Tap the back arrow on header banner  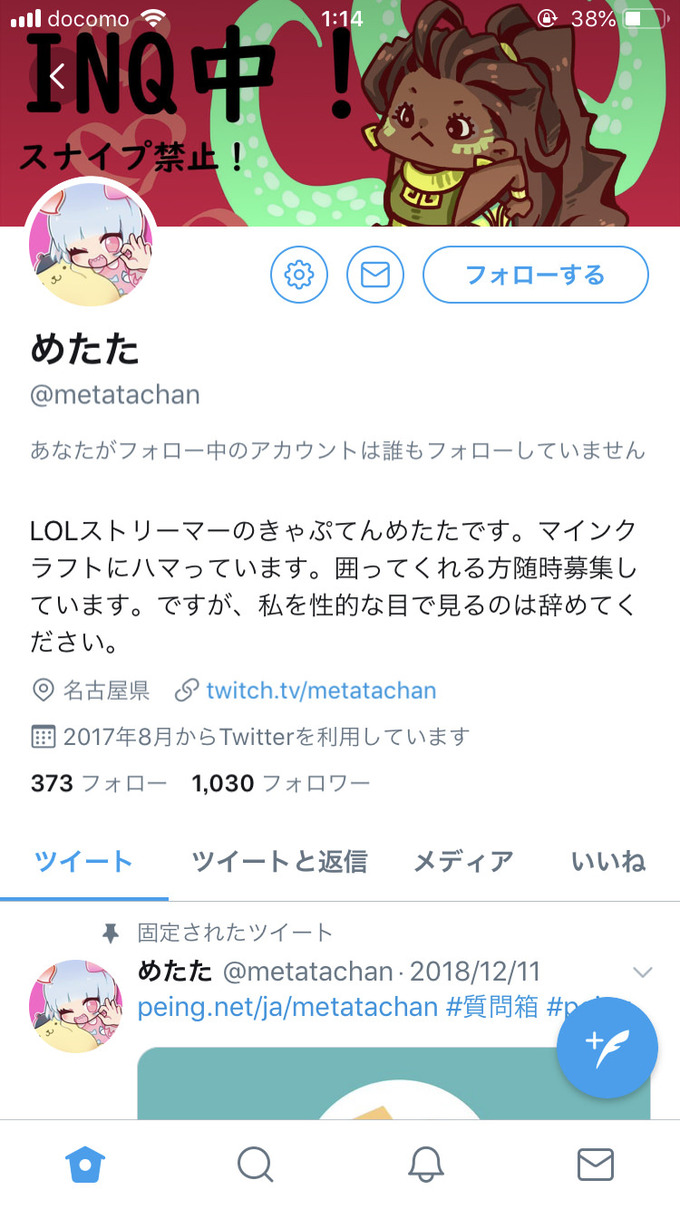[58, 76]
